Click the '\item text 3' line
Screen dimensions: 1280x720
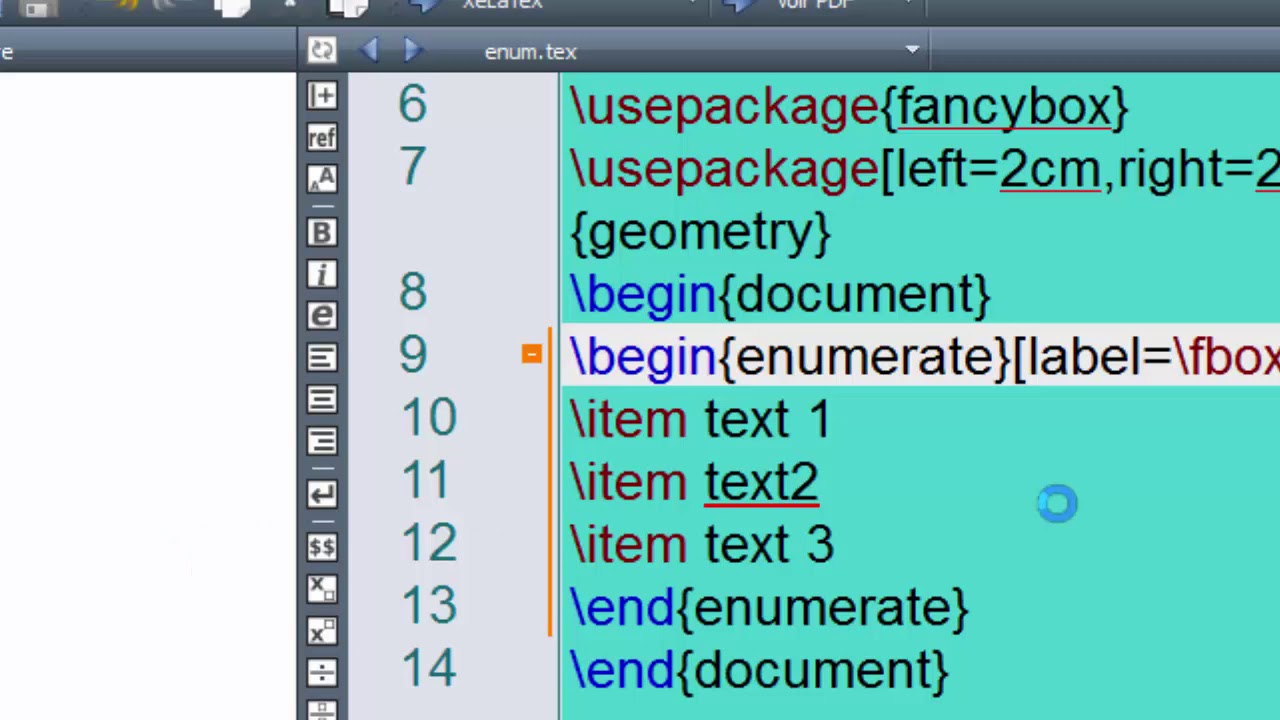(x=701, y=545)
